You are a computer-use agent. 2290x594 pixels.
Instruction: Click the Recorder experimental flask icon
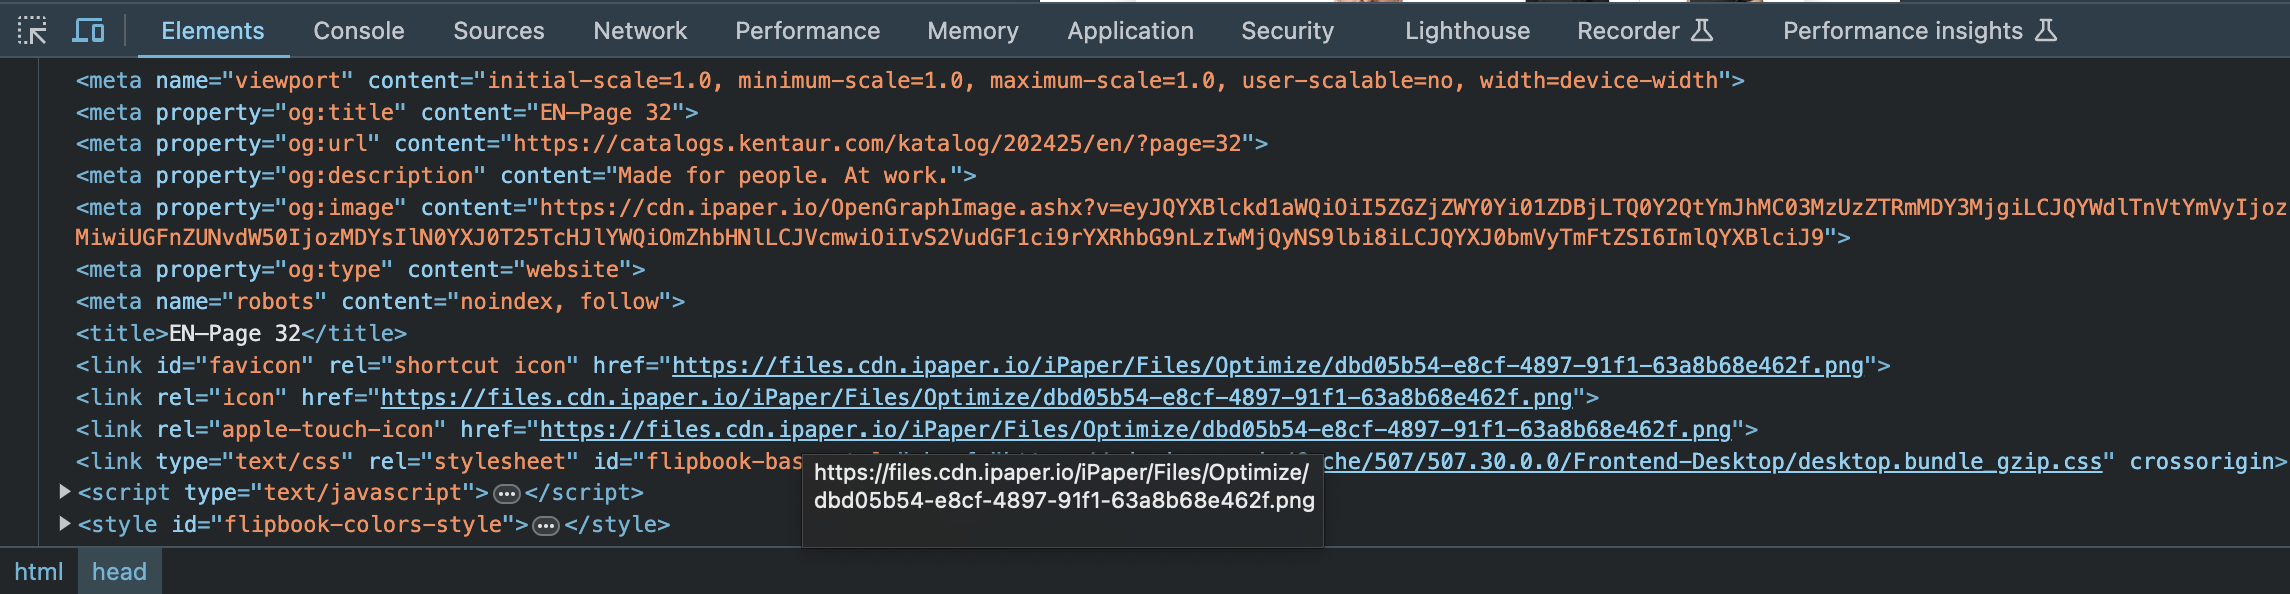click(x=1702, y=31)
